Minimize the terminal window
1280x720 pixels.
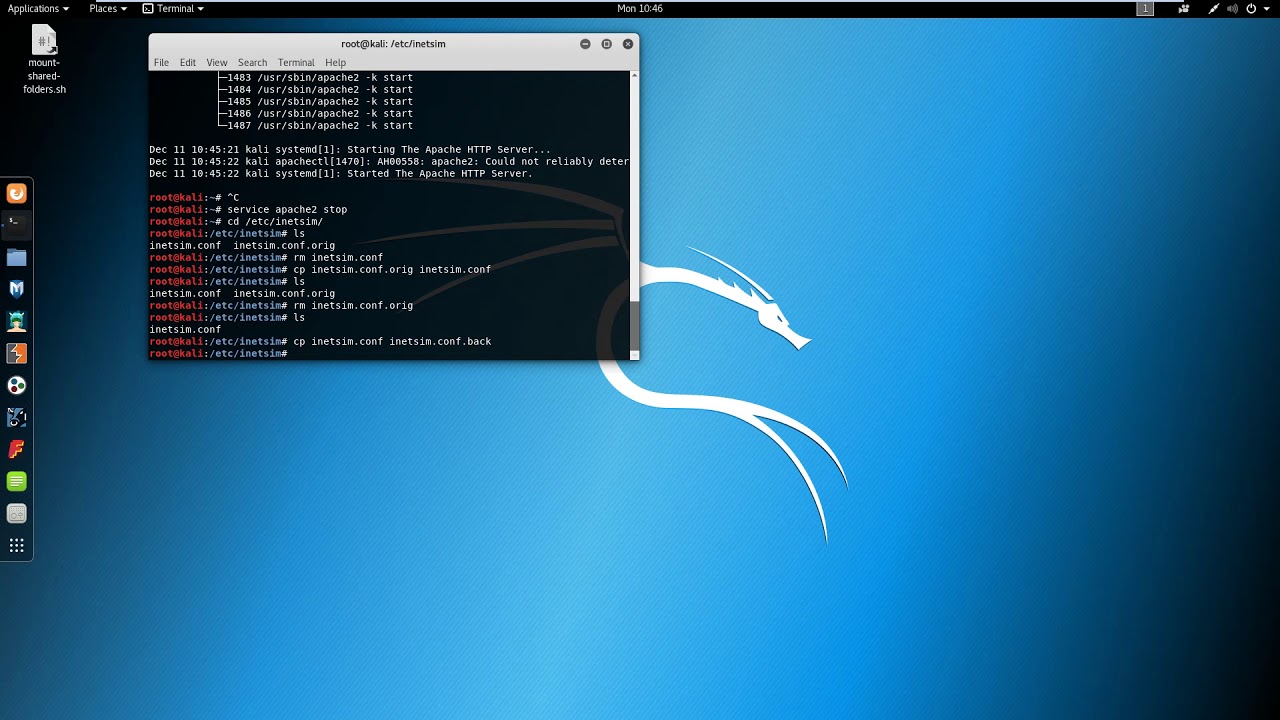pyautogui.click(x=585, y=44)
